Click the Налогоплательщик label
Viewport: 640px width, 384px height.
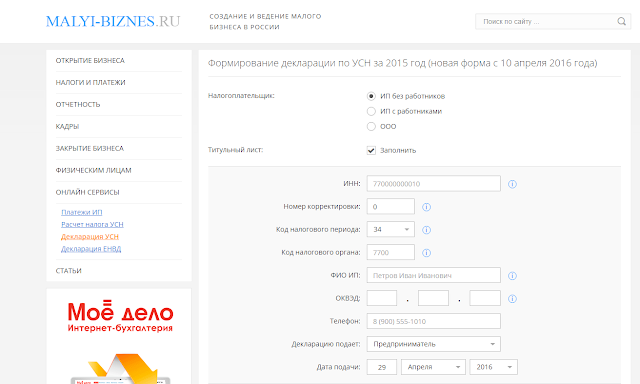(x=241, y=95)
